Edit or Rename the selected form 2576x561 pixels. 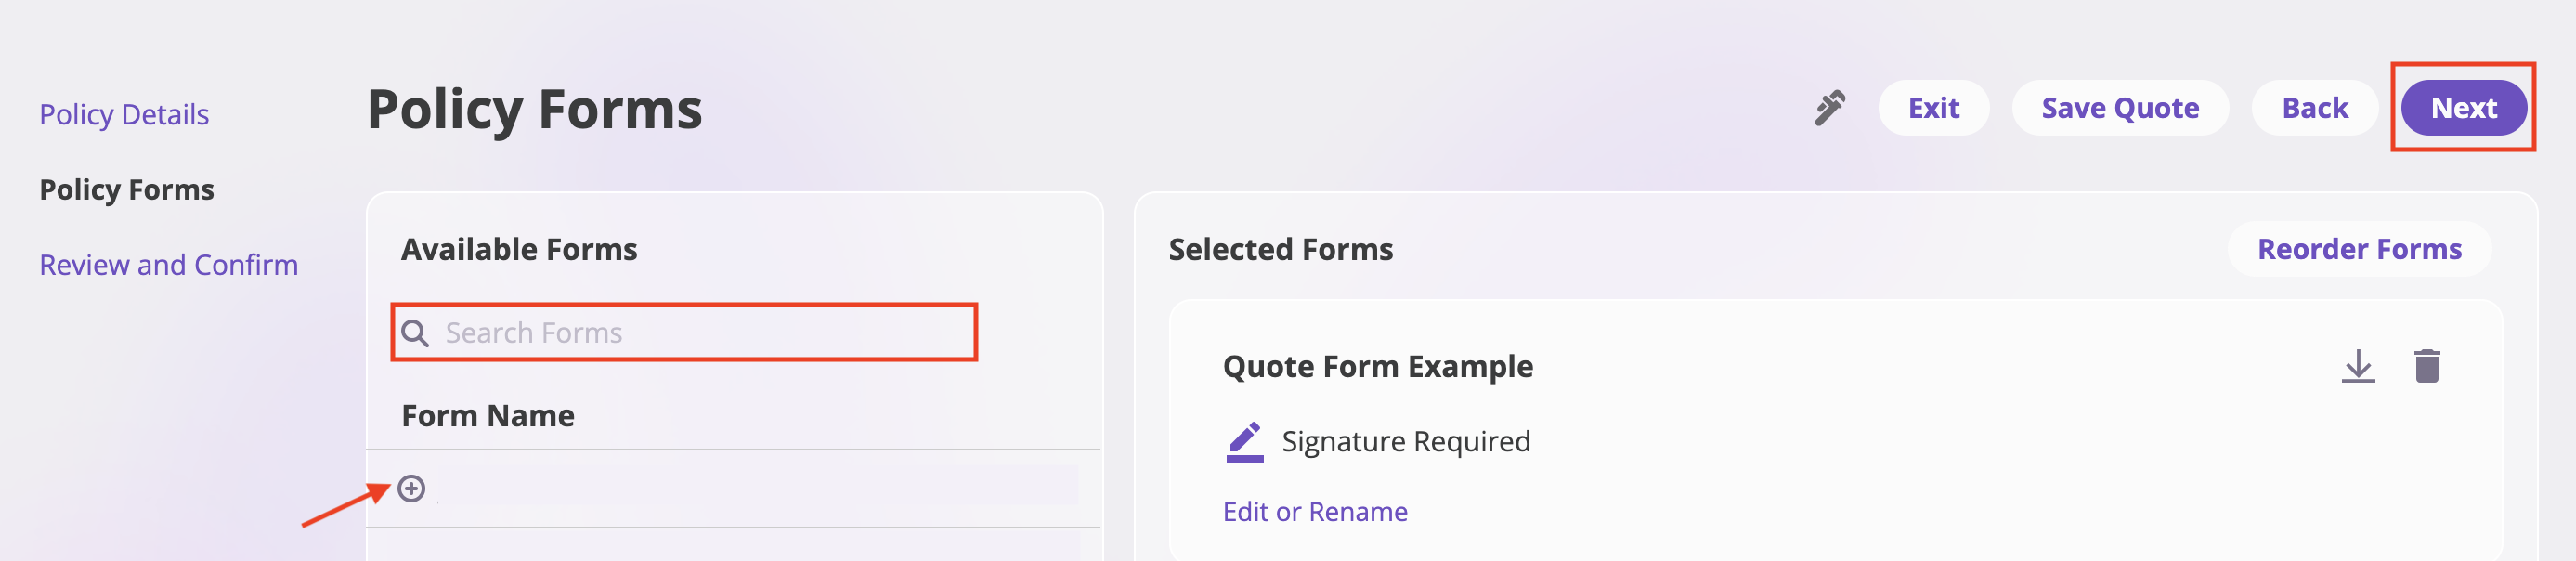coord(1313,511)
